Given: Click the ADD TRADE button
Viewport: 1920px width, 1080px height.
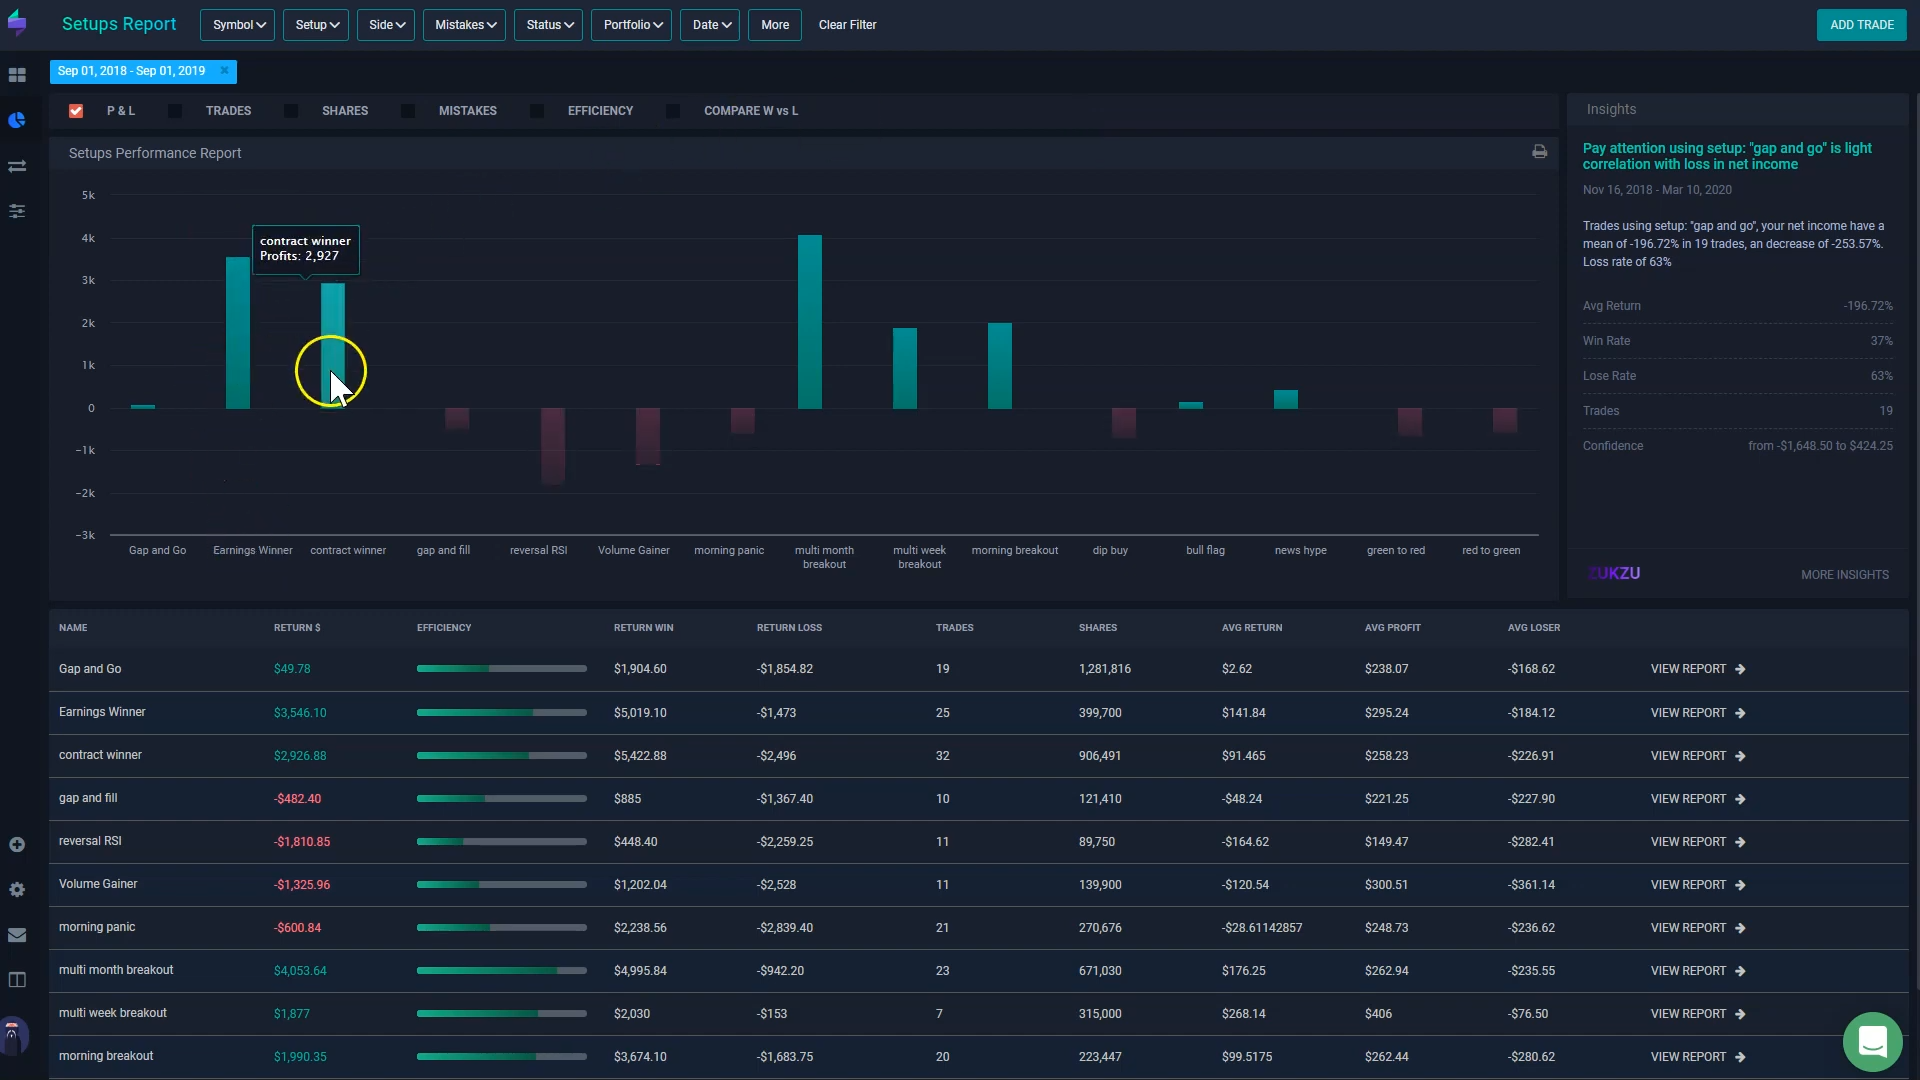Looking at the screenshot, I should [1861, 25].
